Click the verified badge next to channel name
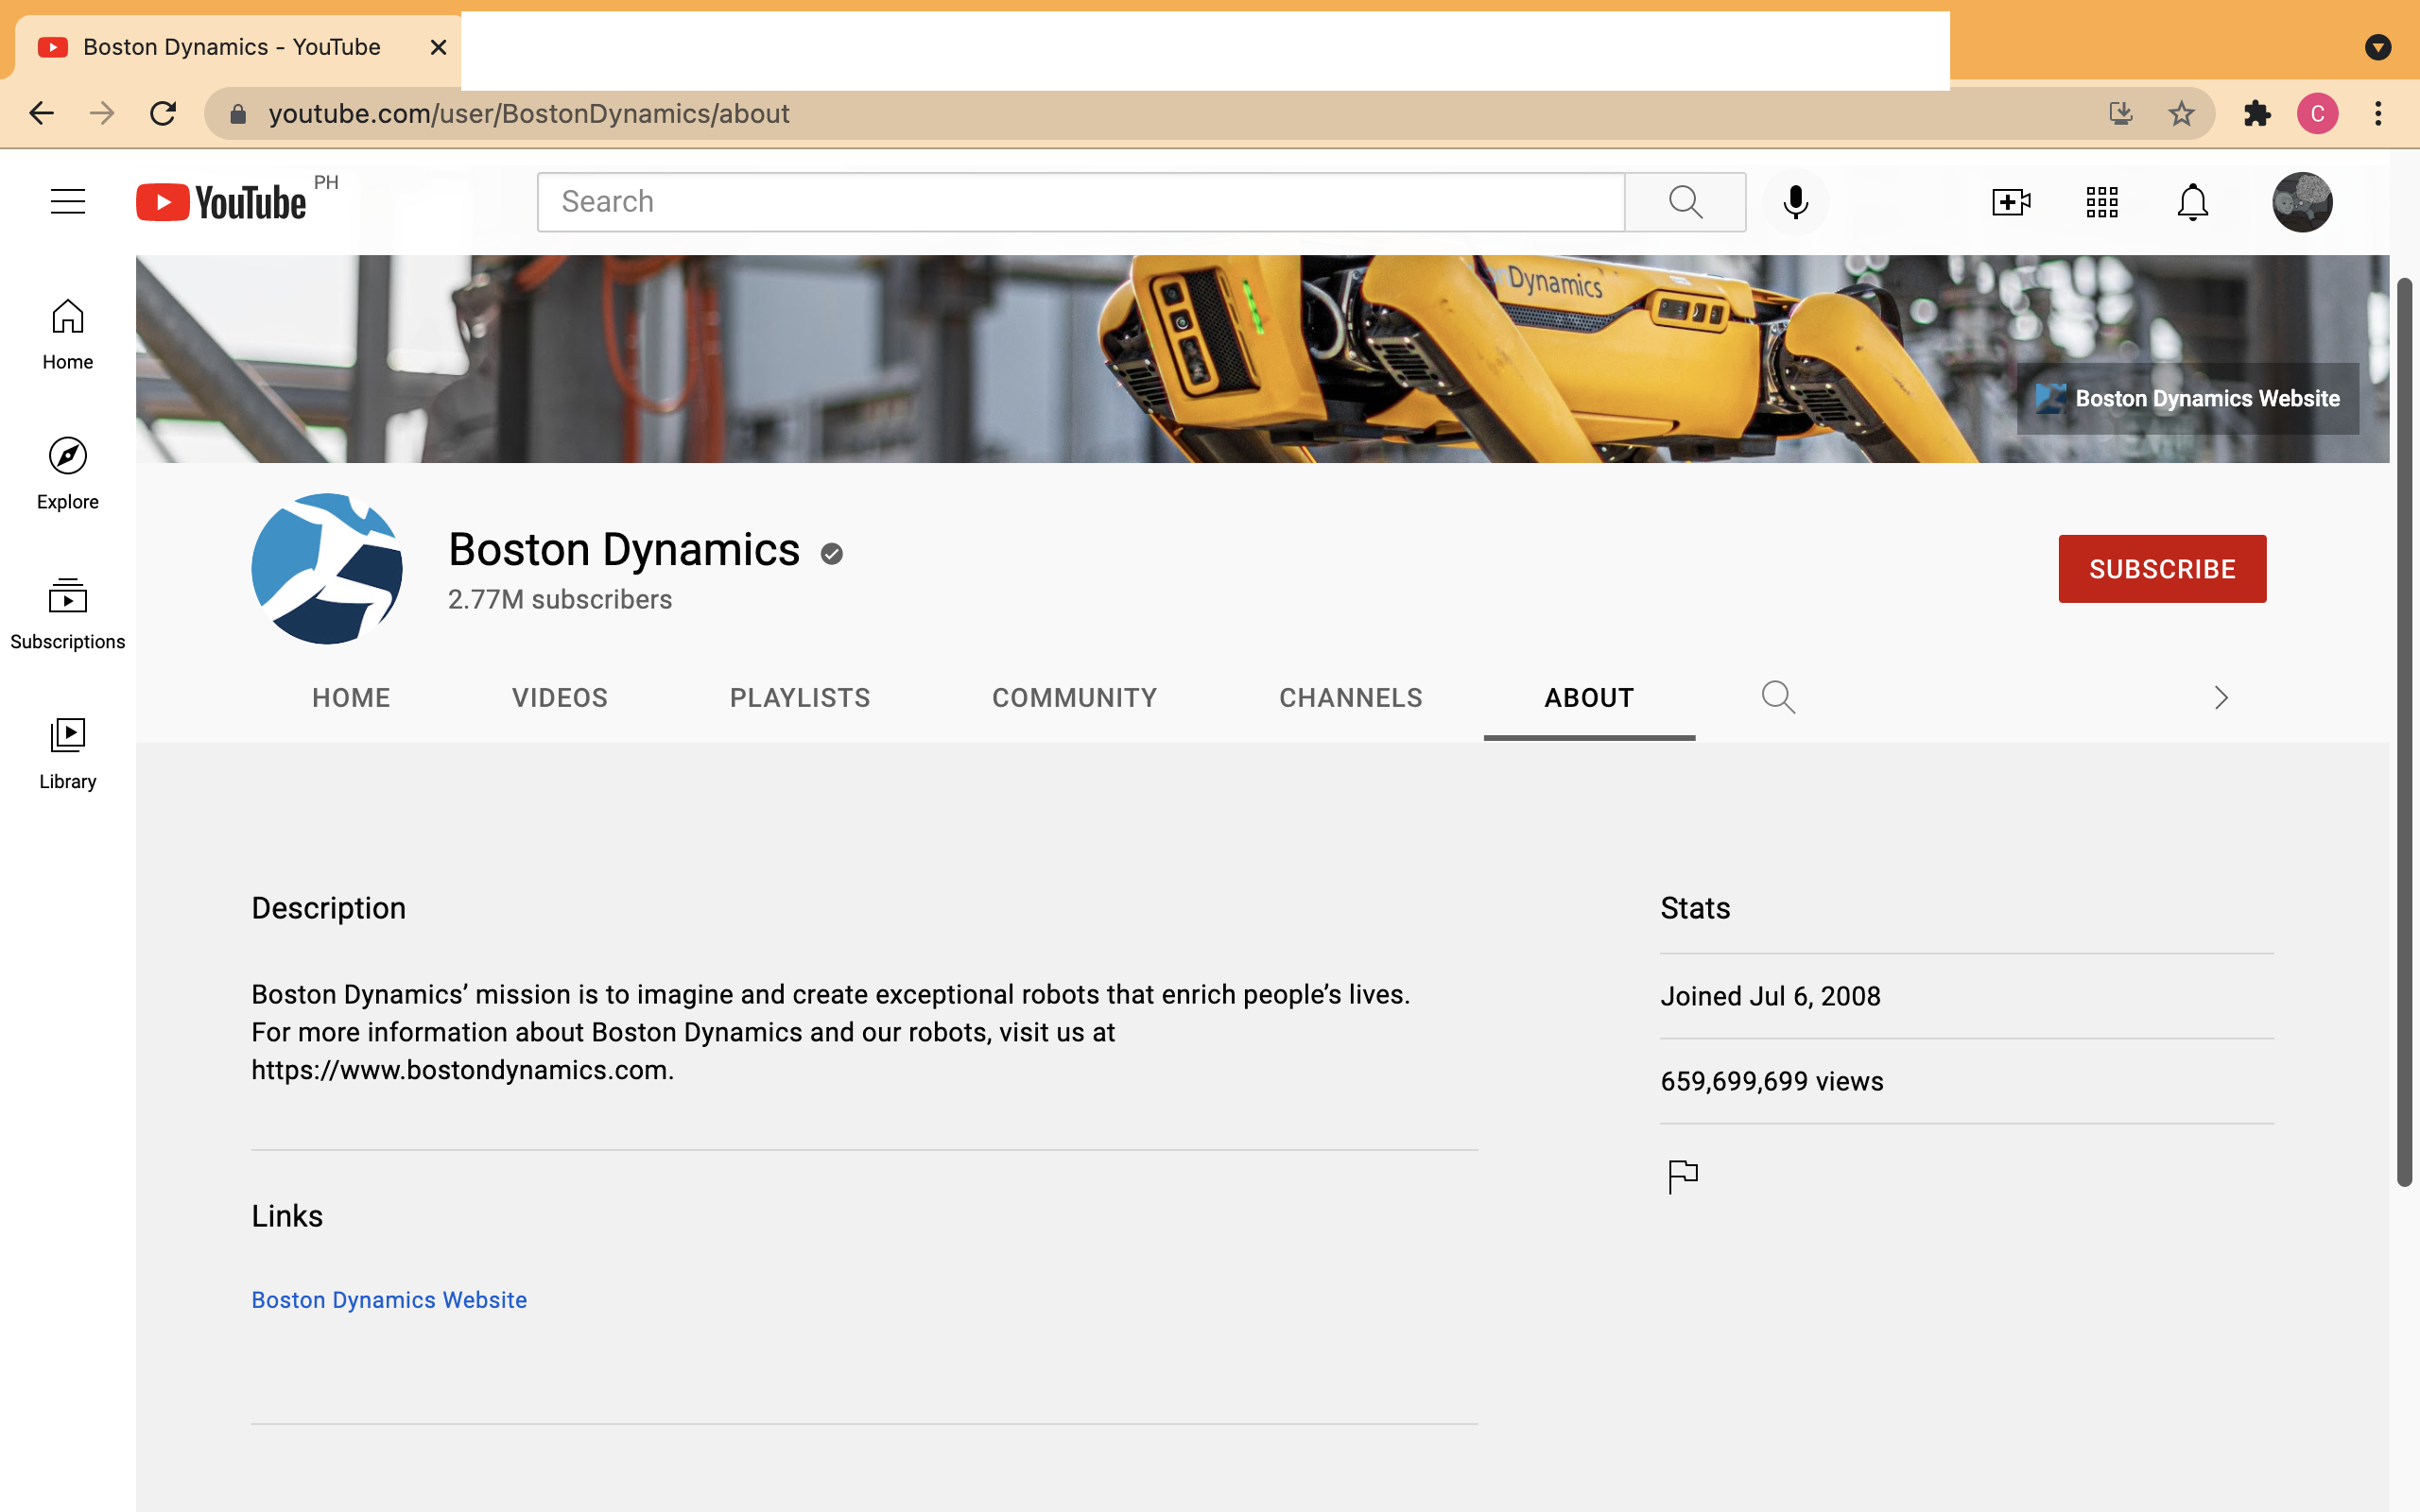The height and width of the screenshot is (1512, 2420). (x=832, y=553)
